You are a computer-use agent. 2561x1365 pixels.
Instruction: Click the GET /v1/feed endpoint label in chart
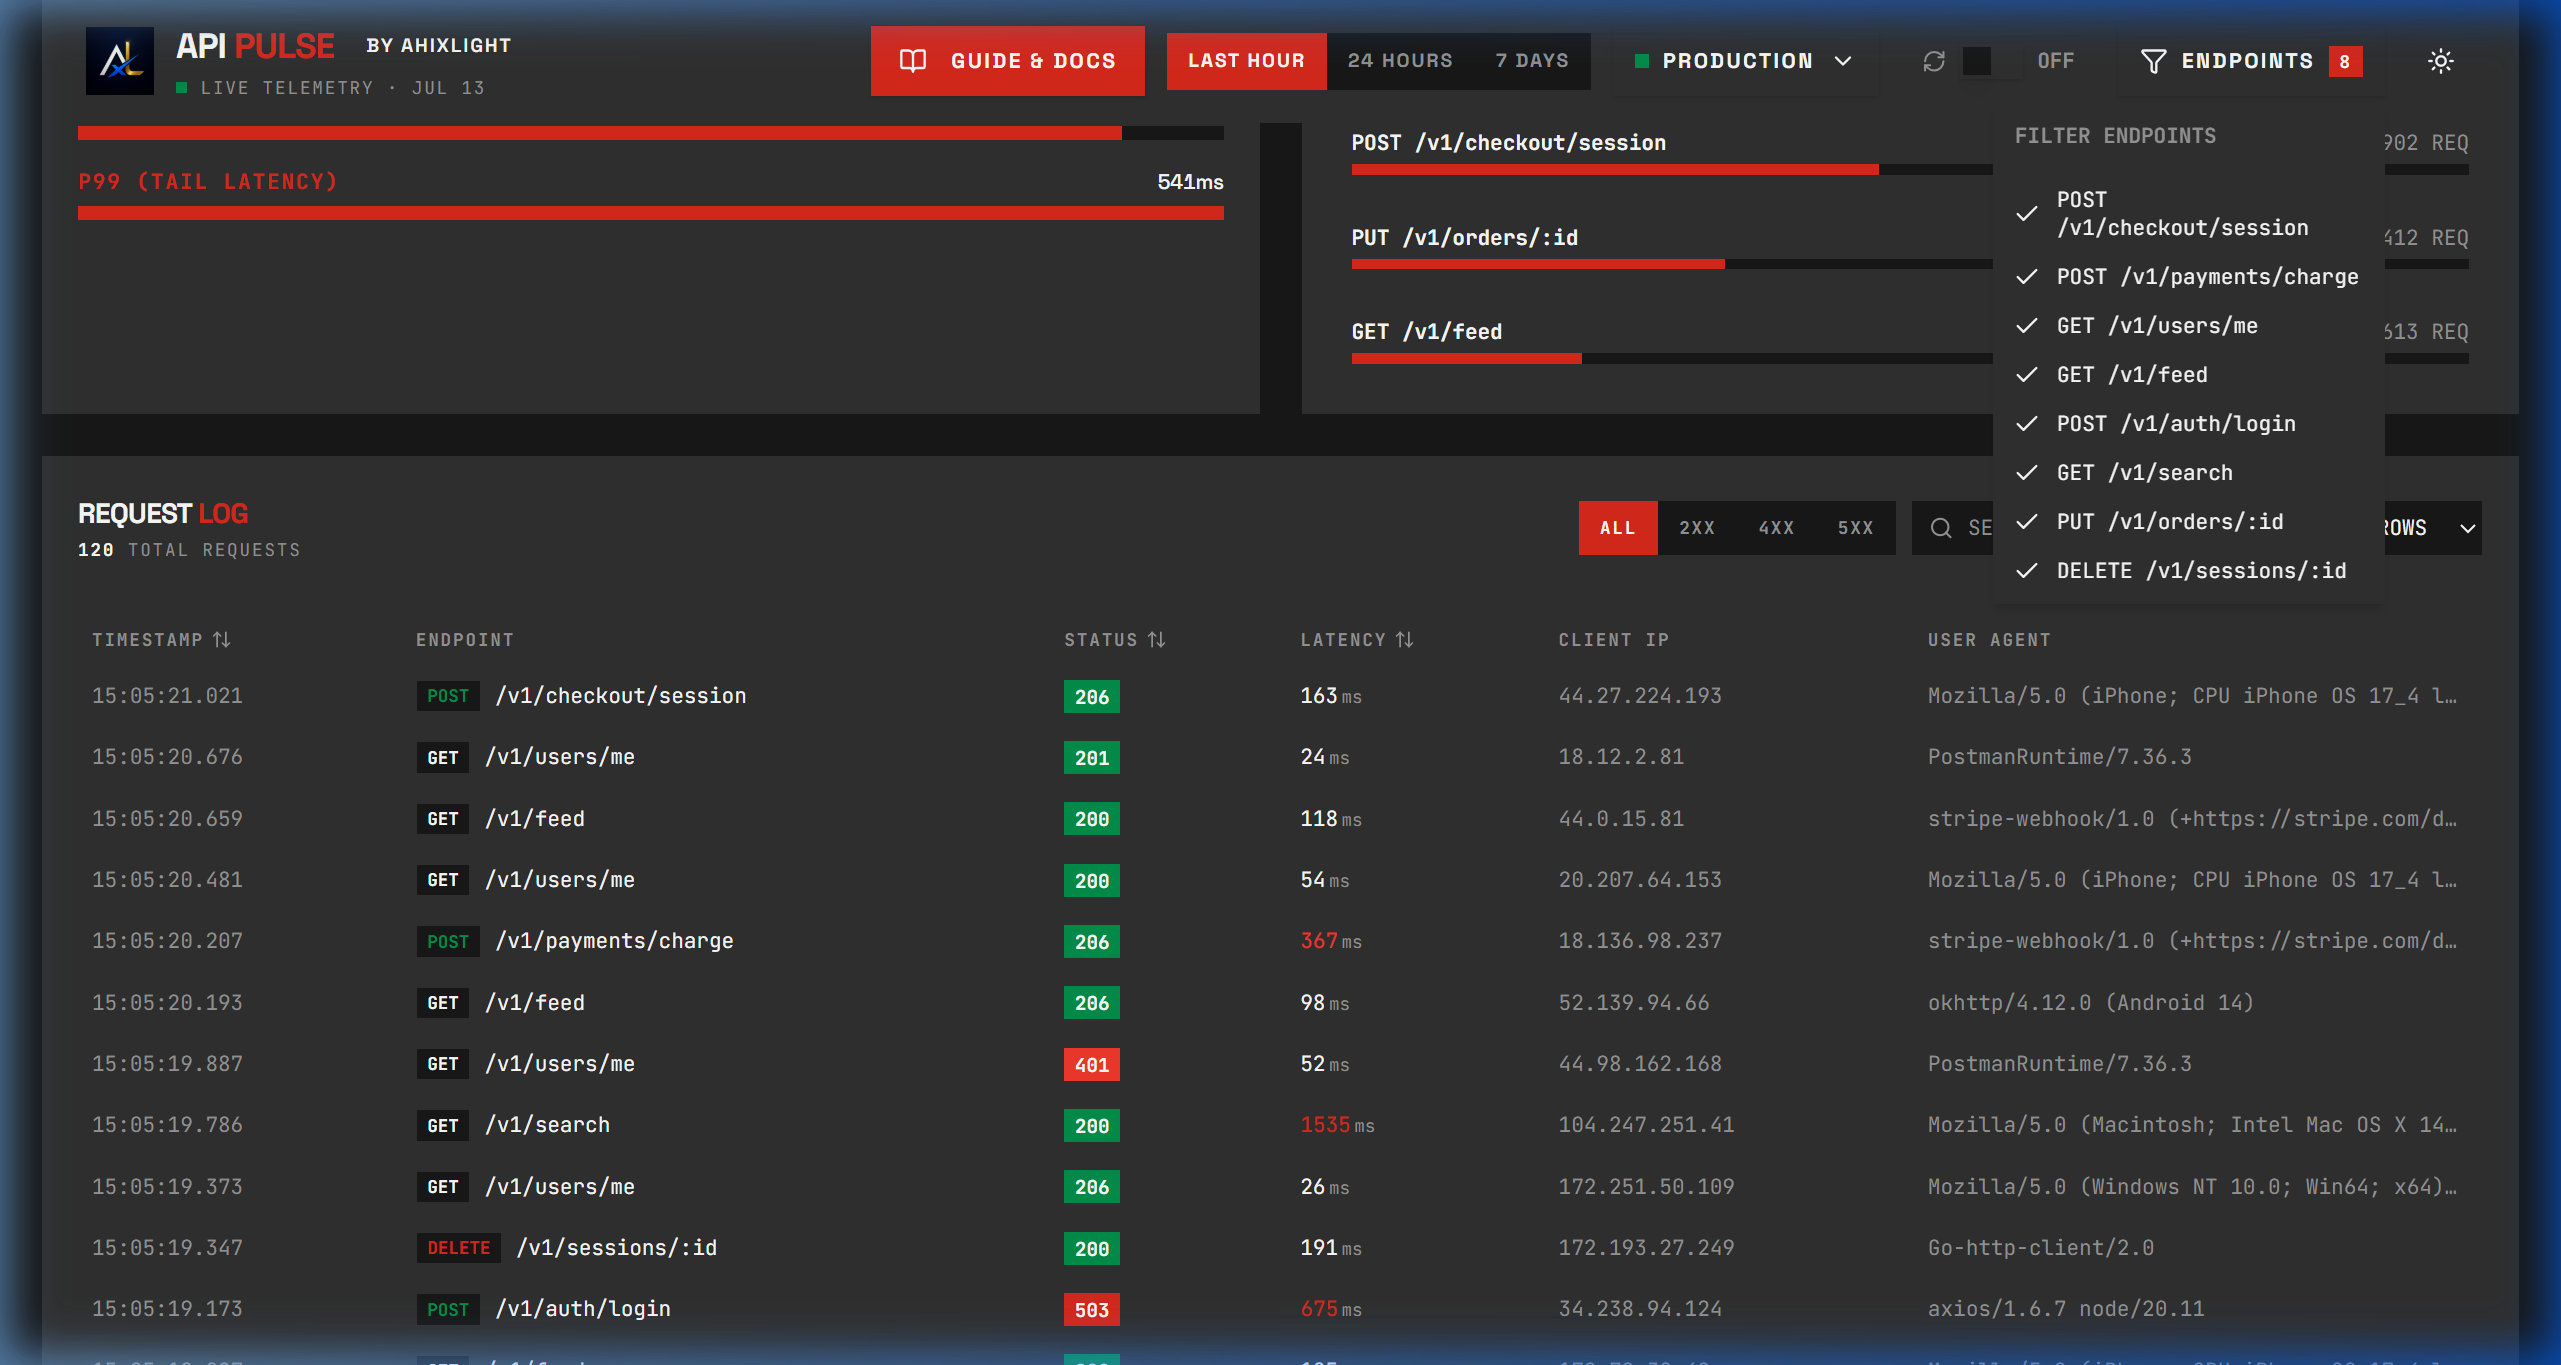coord(1426,332)
